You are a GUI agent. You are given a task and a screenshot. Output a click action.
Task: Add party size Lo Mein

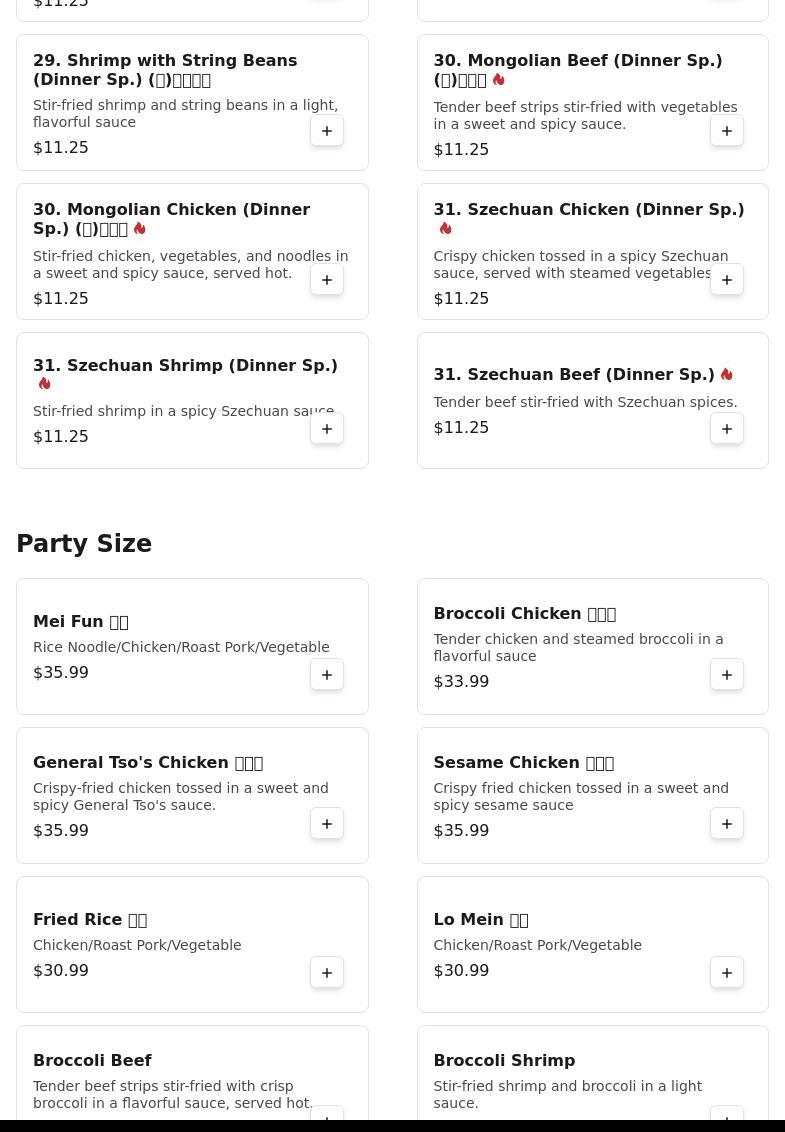[727, 973]
